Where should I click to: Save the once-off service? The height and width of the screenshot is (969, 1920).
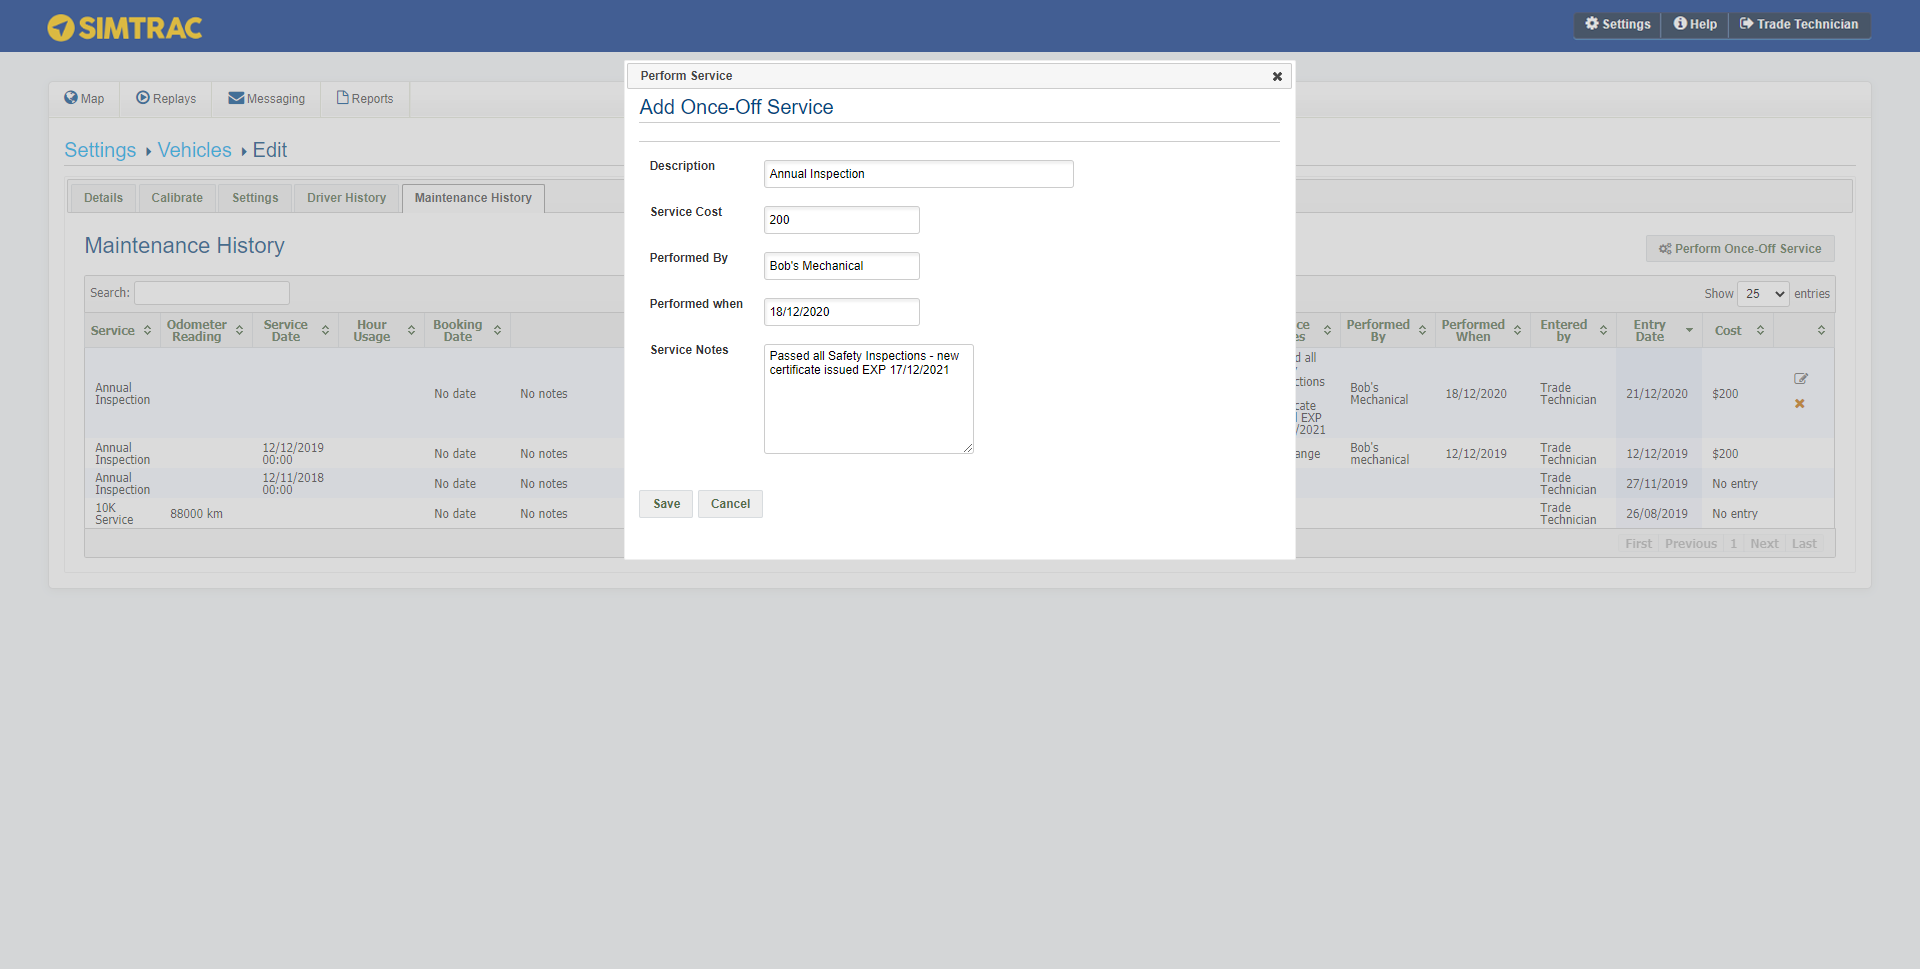click(x=666, y=504)
